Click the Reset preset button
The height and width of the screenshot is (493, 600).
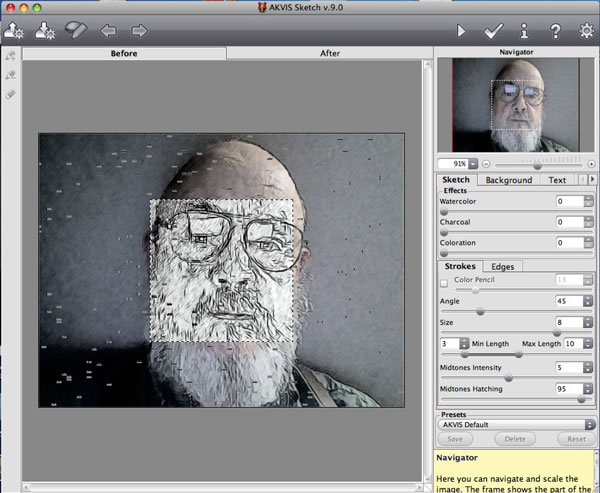[576, 439]
